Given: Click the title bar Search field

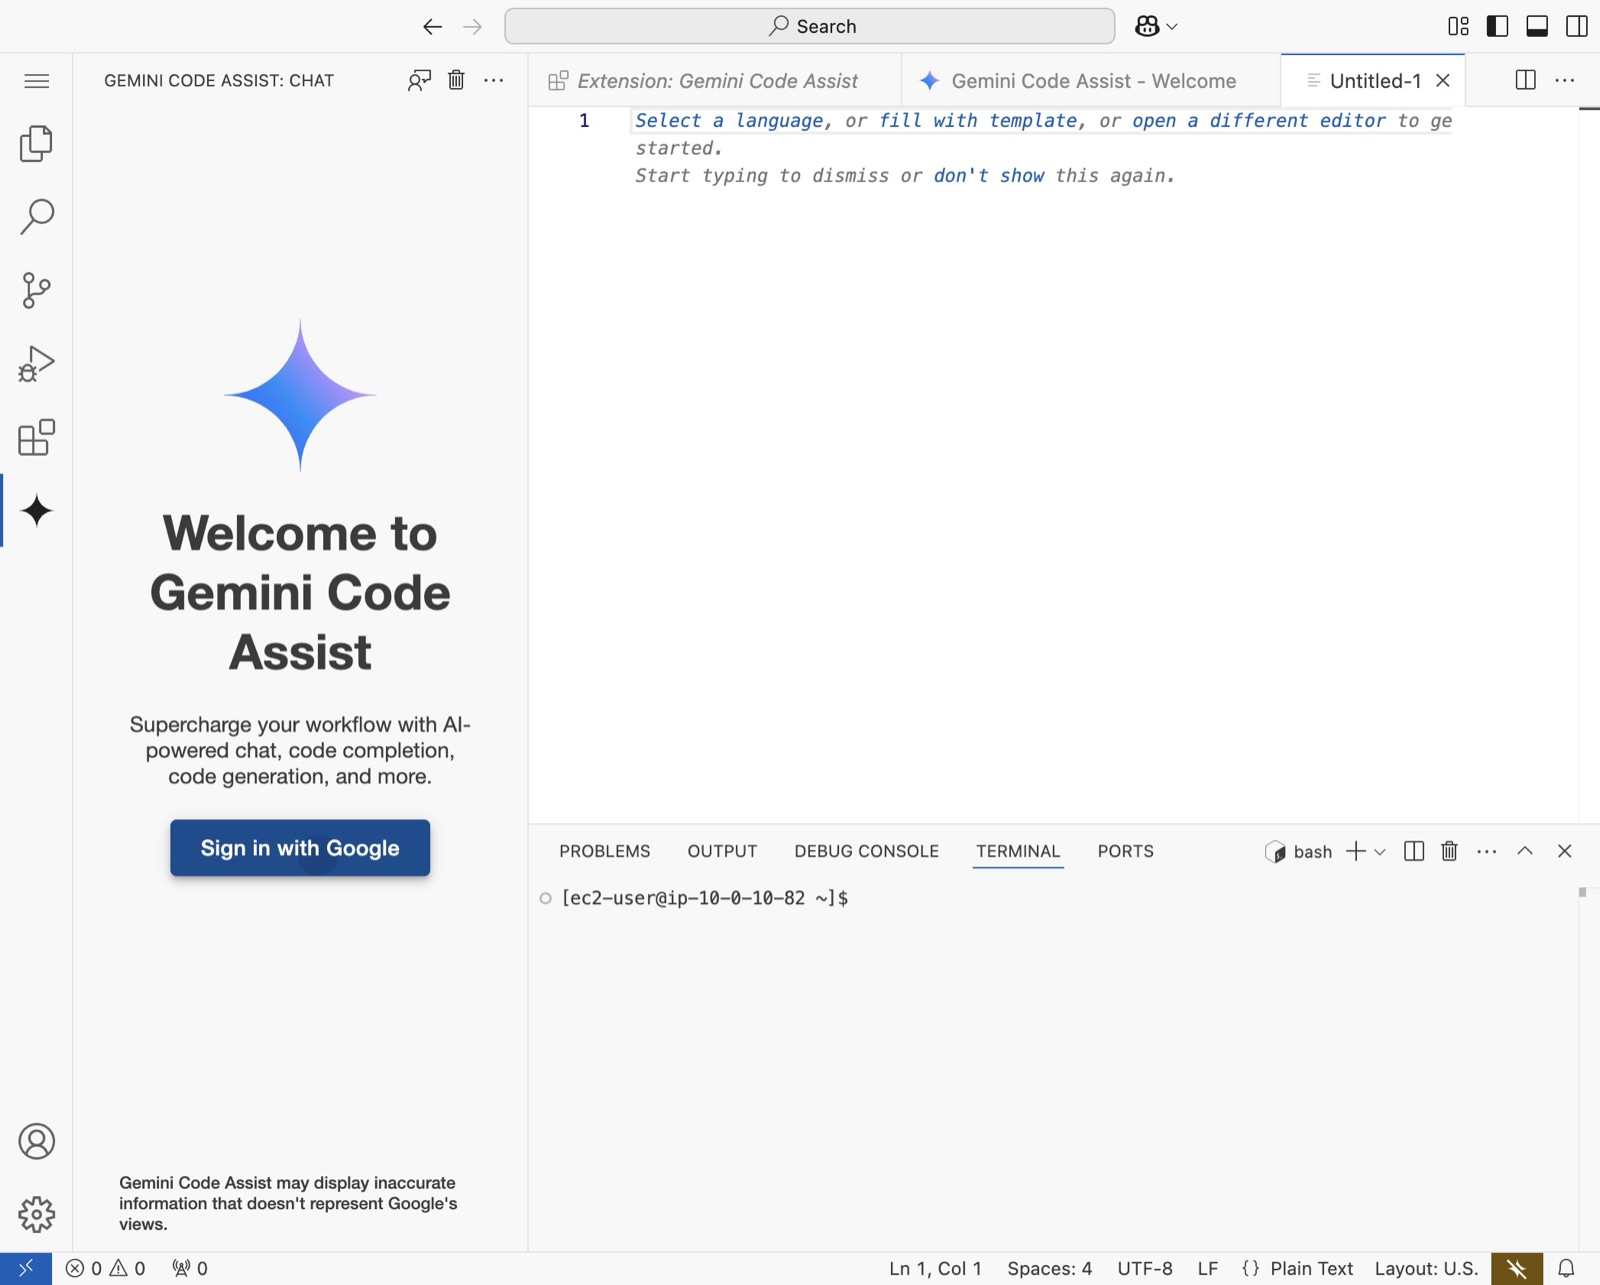Looking at the screenshot, I should coord(810,27).
